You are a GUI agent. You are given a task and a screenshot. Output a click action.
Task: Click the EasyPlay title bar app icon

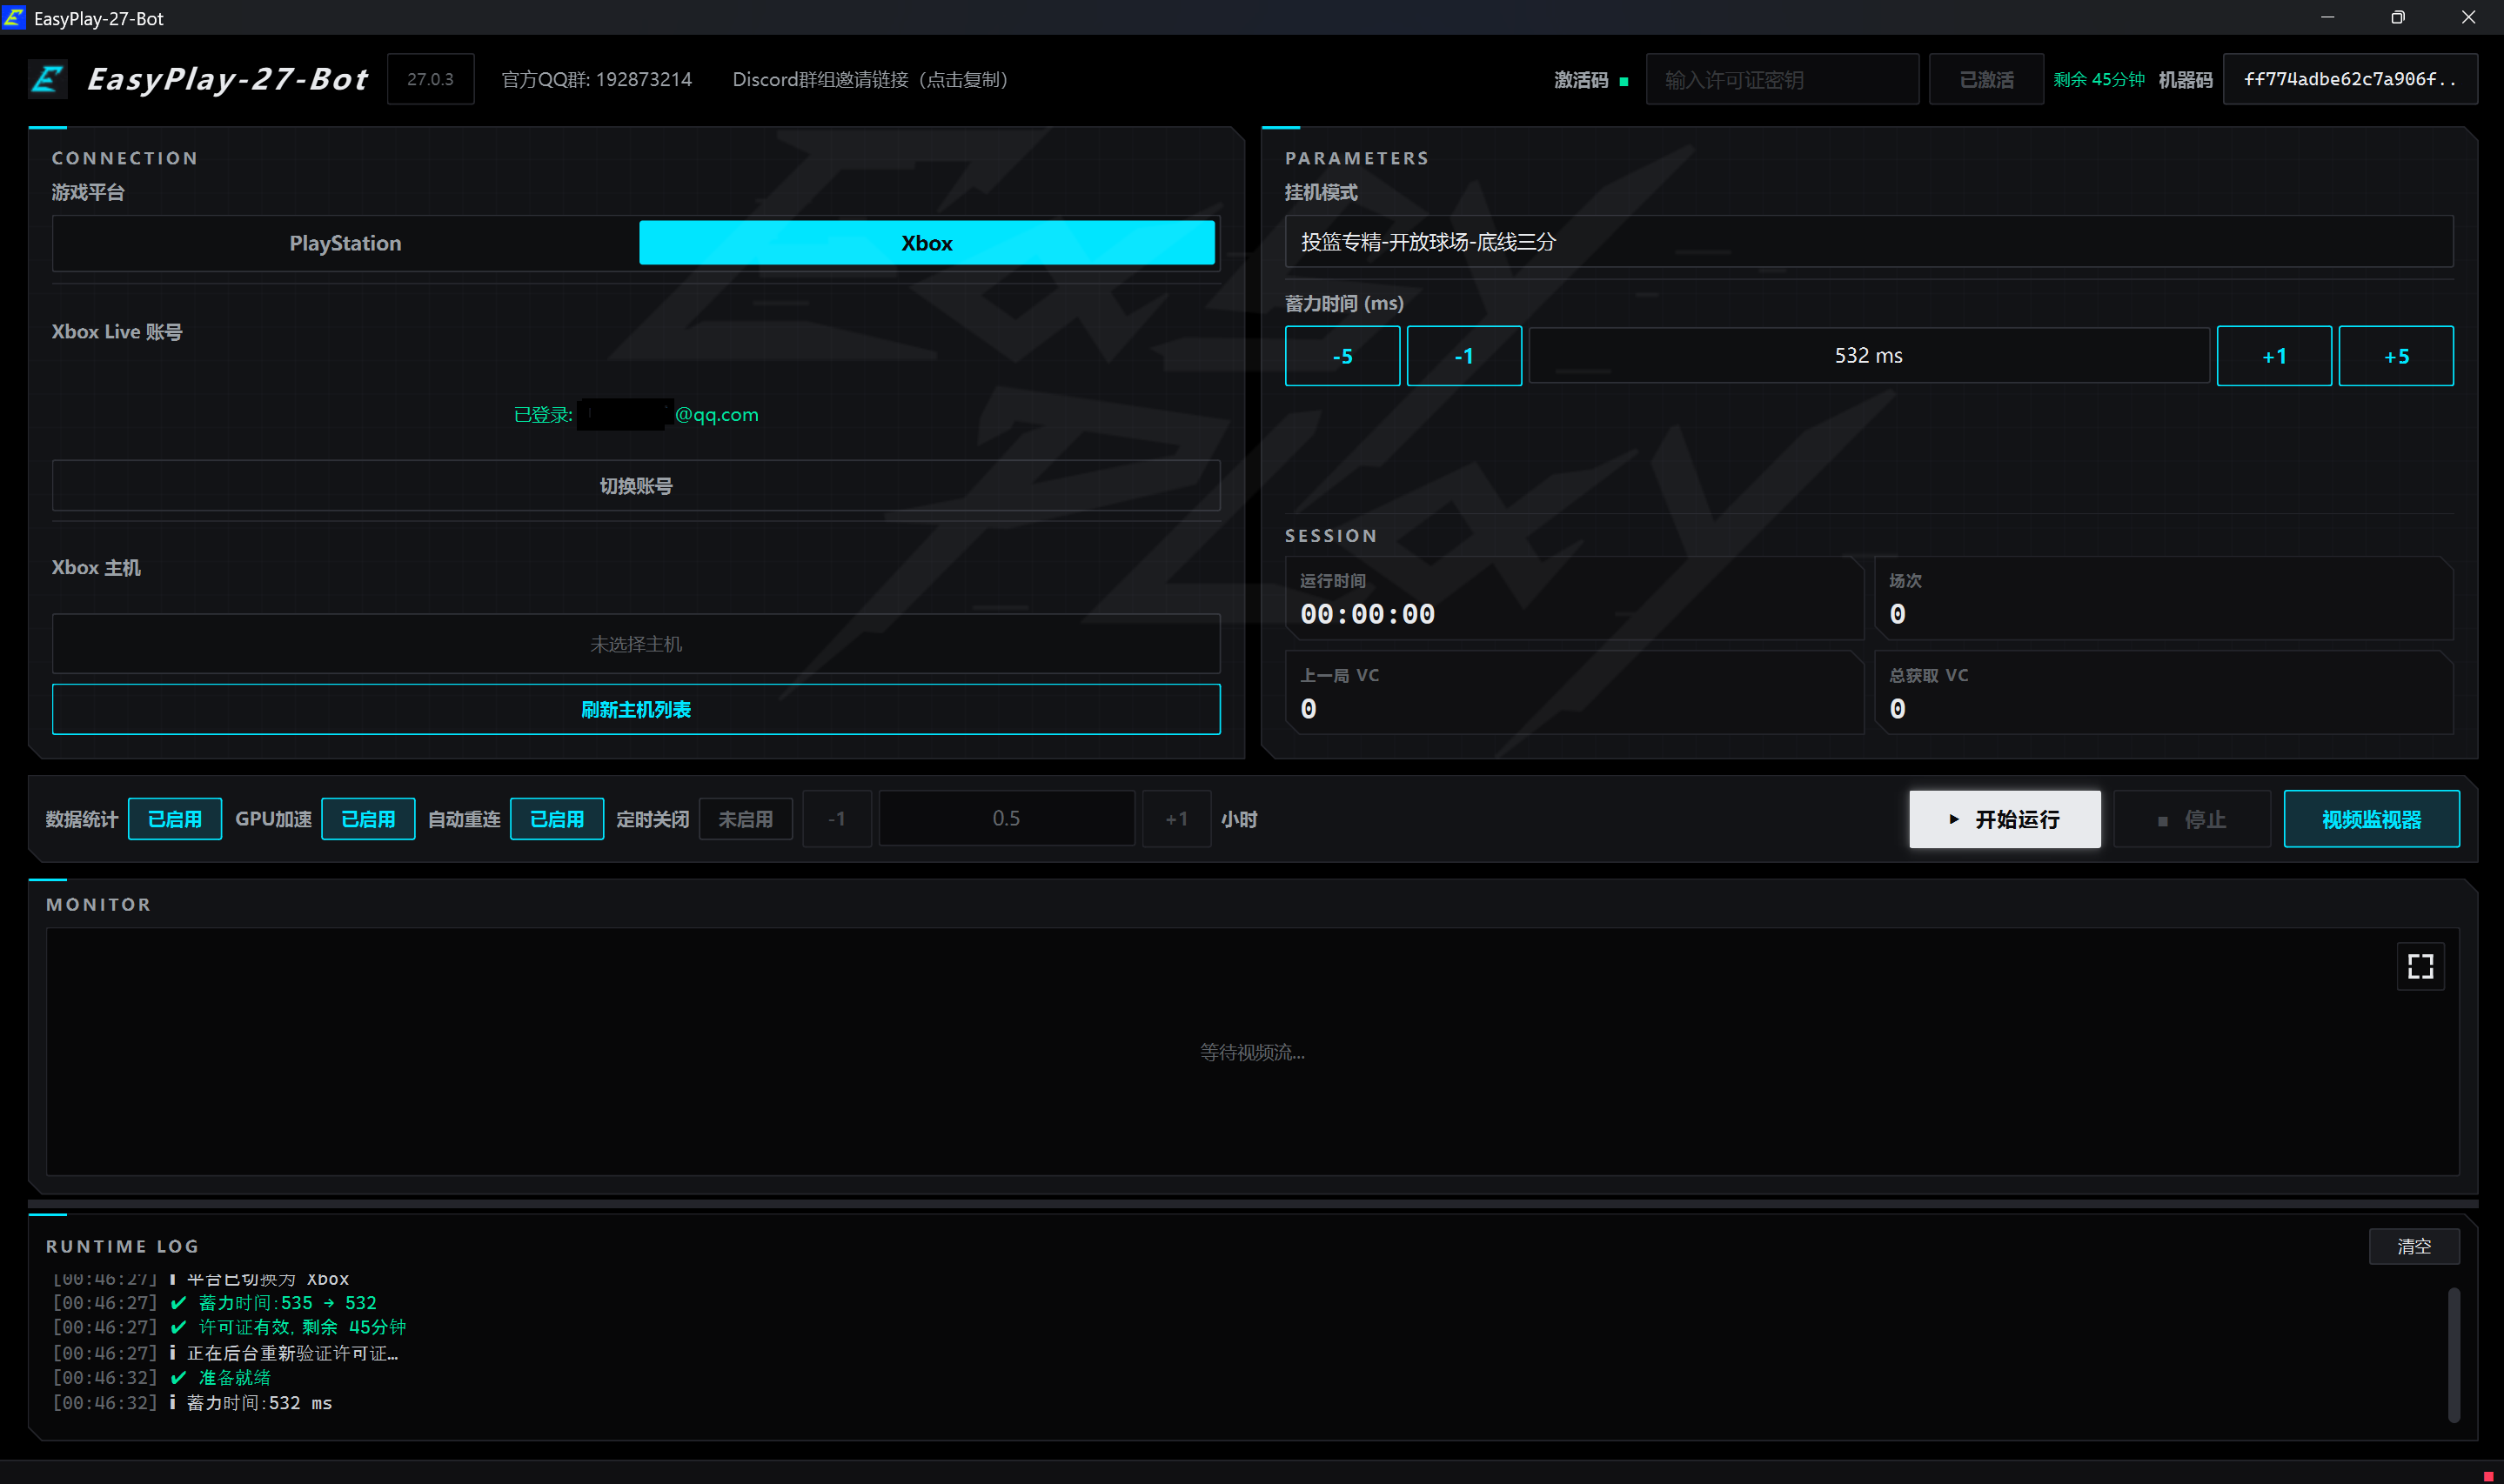click(x=14, y=18)
